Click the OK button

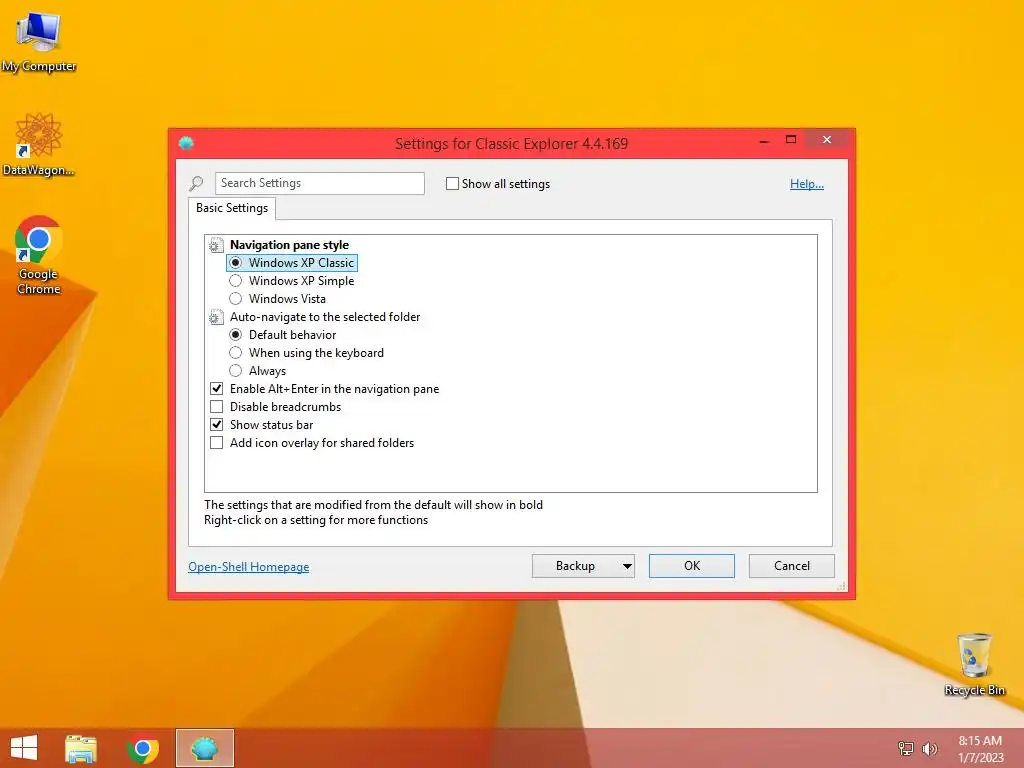pyautogui.click(x=692, y=566)
